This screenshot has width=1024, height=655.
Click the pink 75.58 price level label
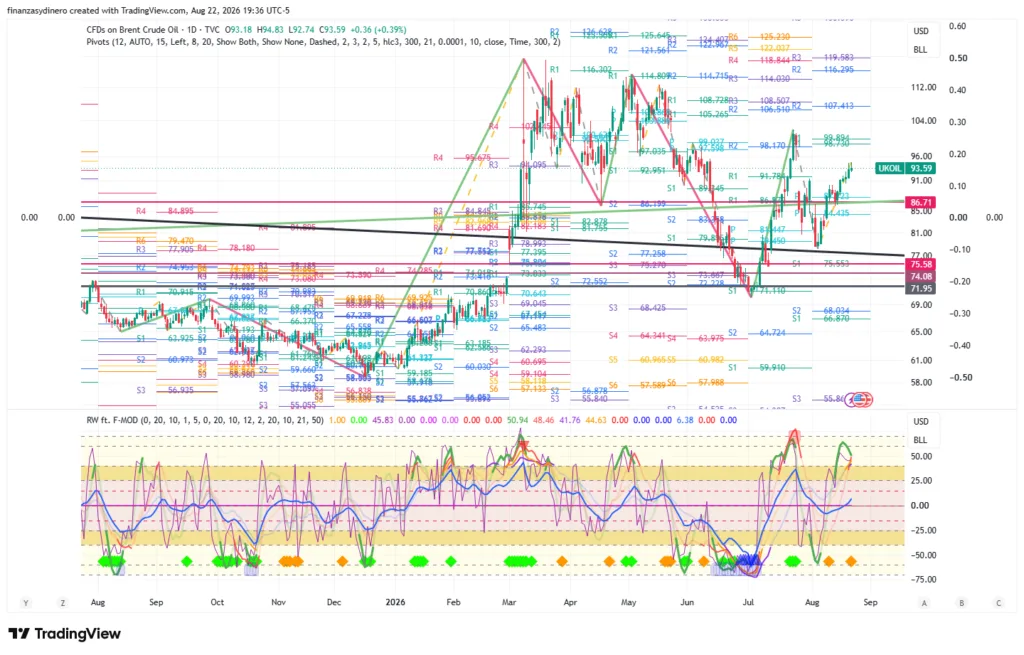[x=920, y=264]
